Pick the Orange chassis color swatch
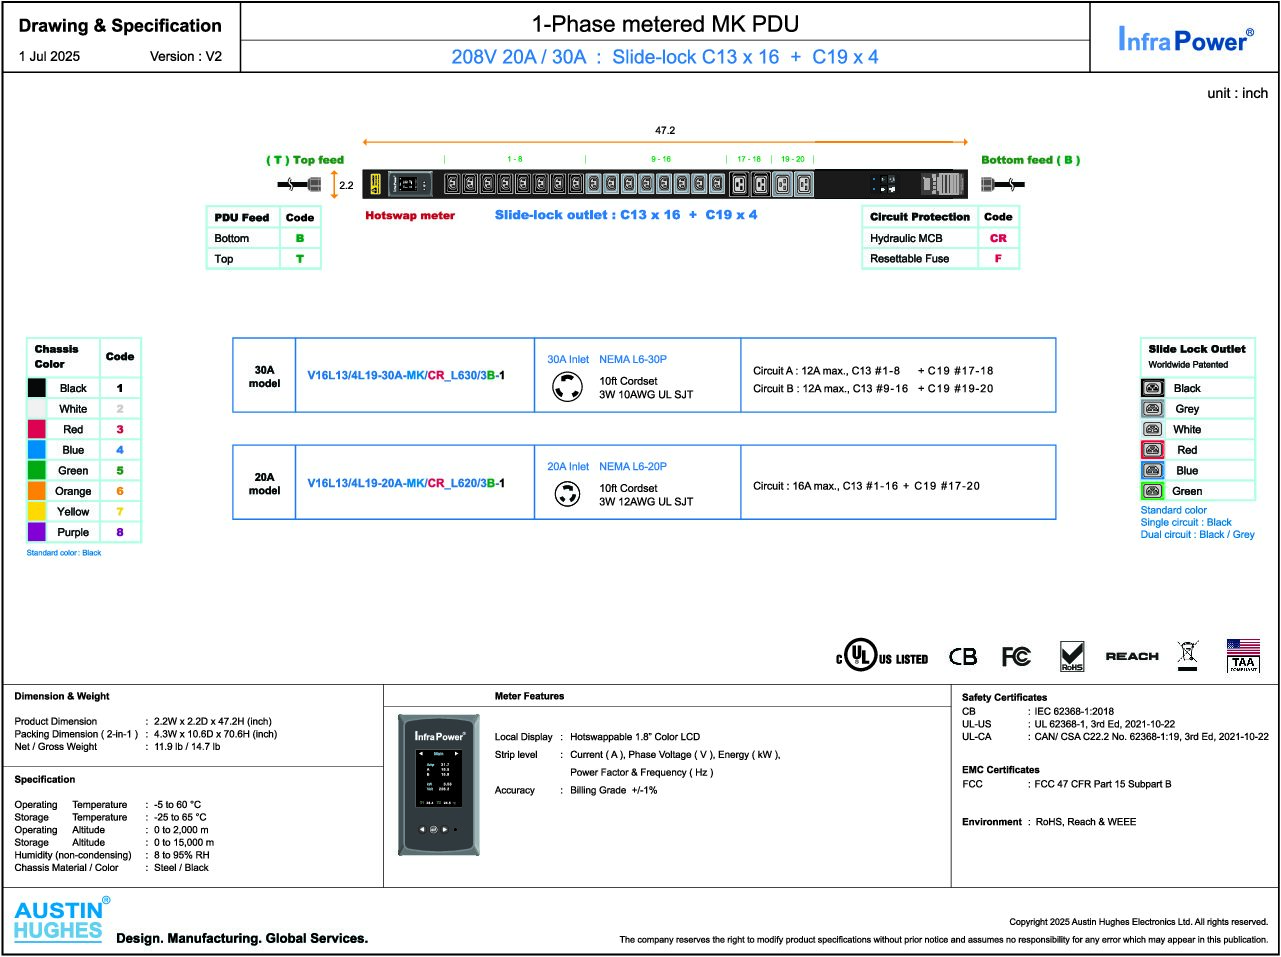 pyautogui.click(x=37, y=491)
